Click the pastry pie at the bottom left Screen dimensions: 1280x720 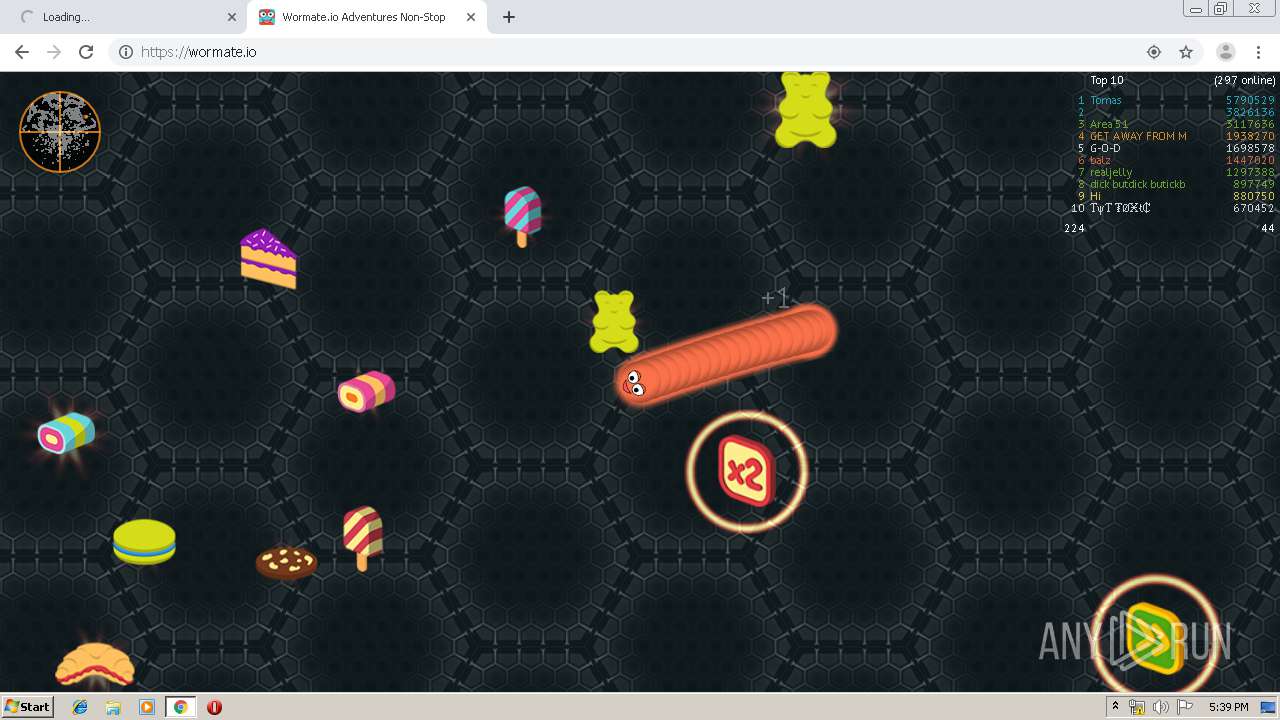coord(94,665)
